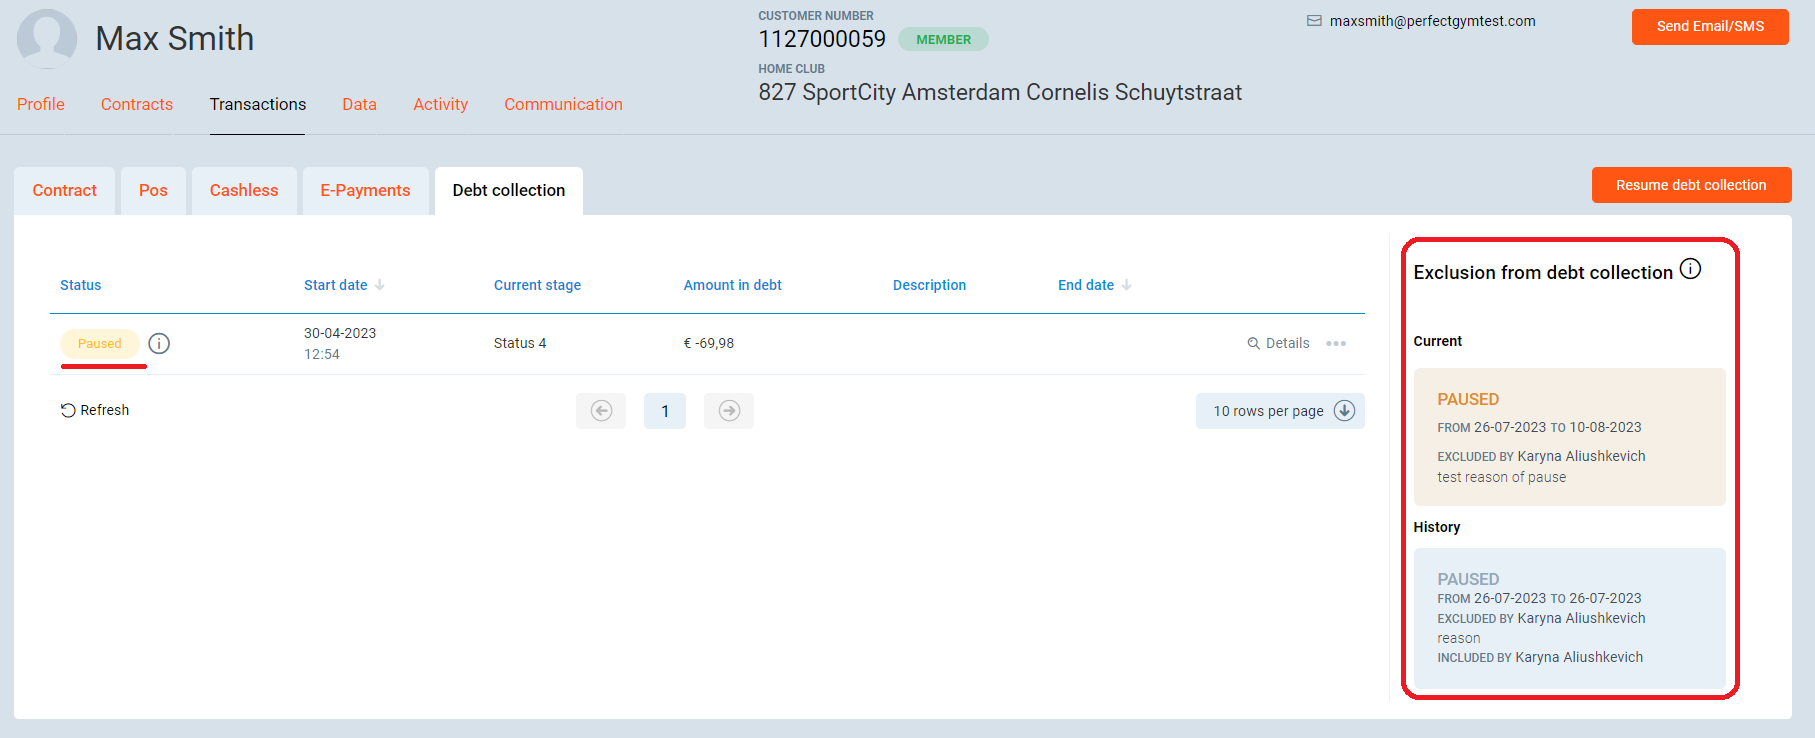Click the info icon next to Paused status

pyautogui.click(x=159, y=344)
